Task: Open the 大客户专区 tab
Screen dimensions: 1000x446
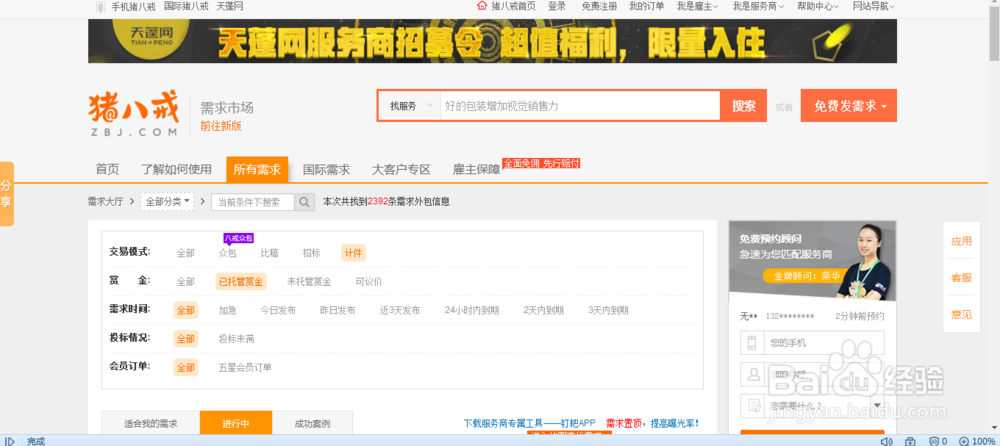Action: click(402, 170)
